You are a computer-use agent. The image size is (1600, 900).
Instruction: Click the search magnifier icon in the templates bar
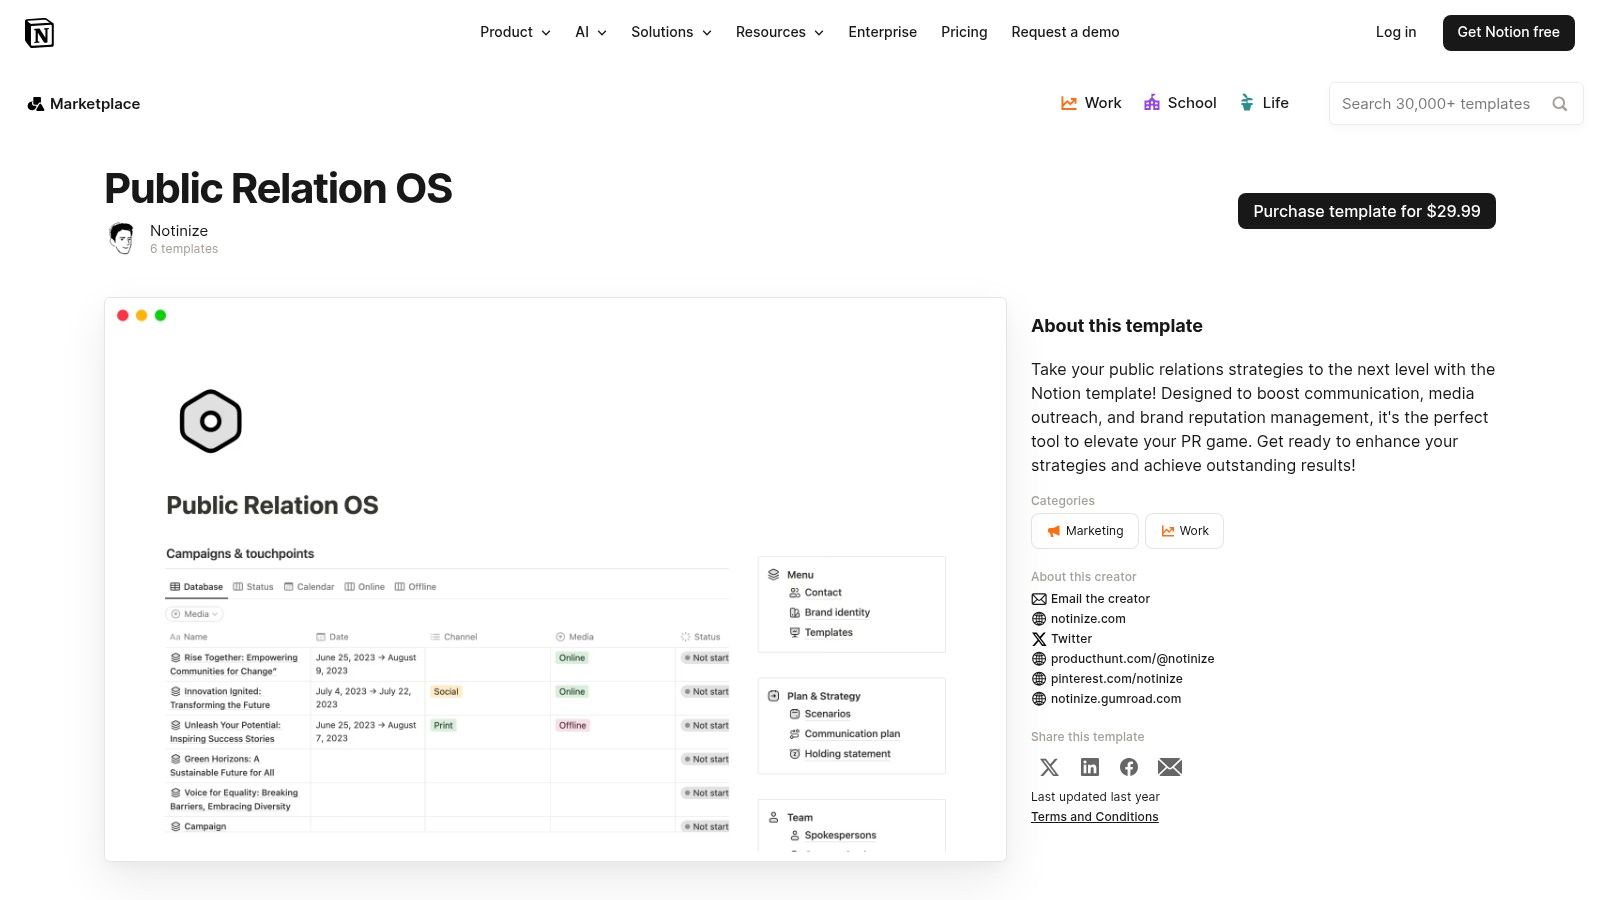point(1560,103)
